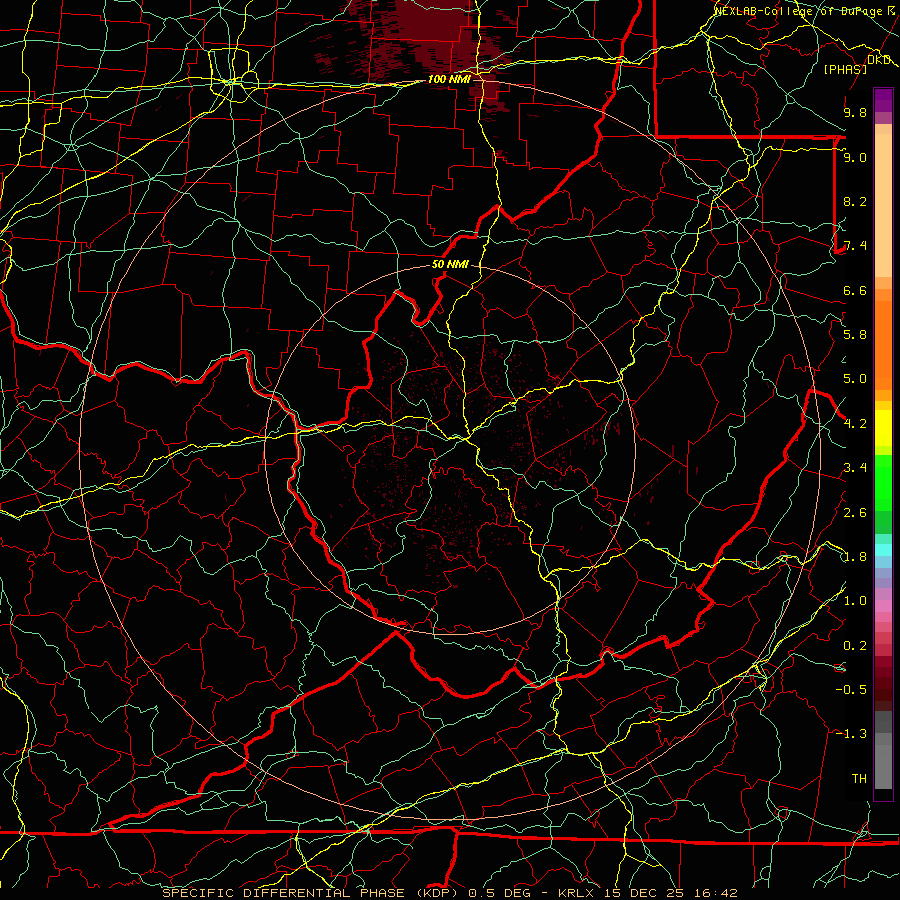Viewport: 900px width, 900px height.
Task: Click the "OKD" label above the legend
Action: click(878, 60)
